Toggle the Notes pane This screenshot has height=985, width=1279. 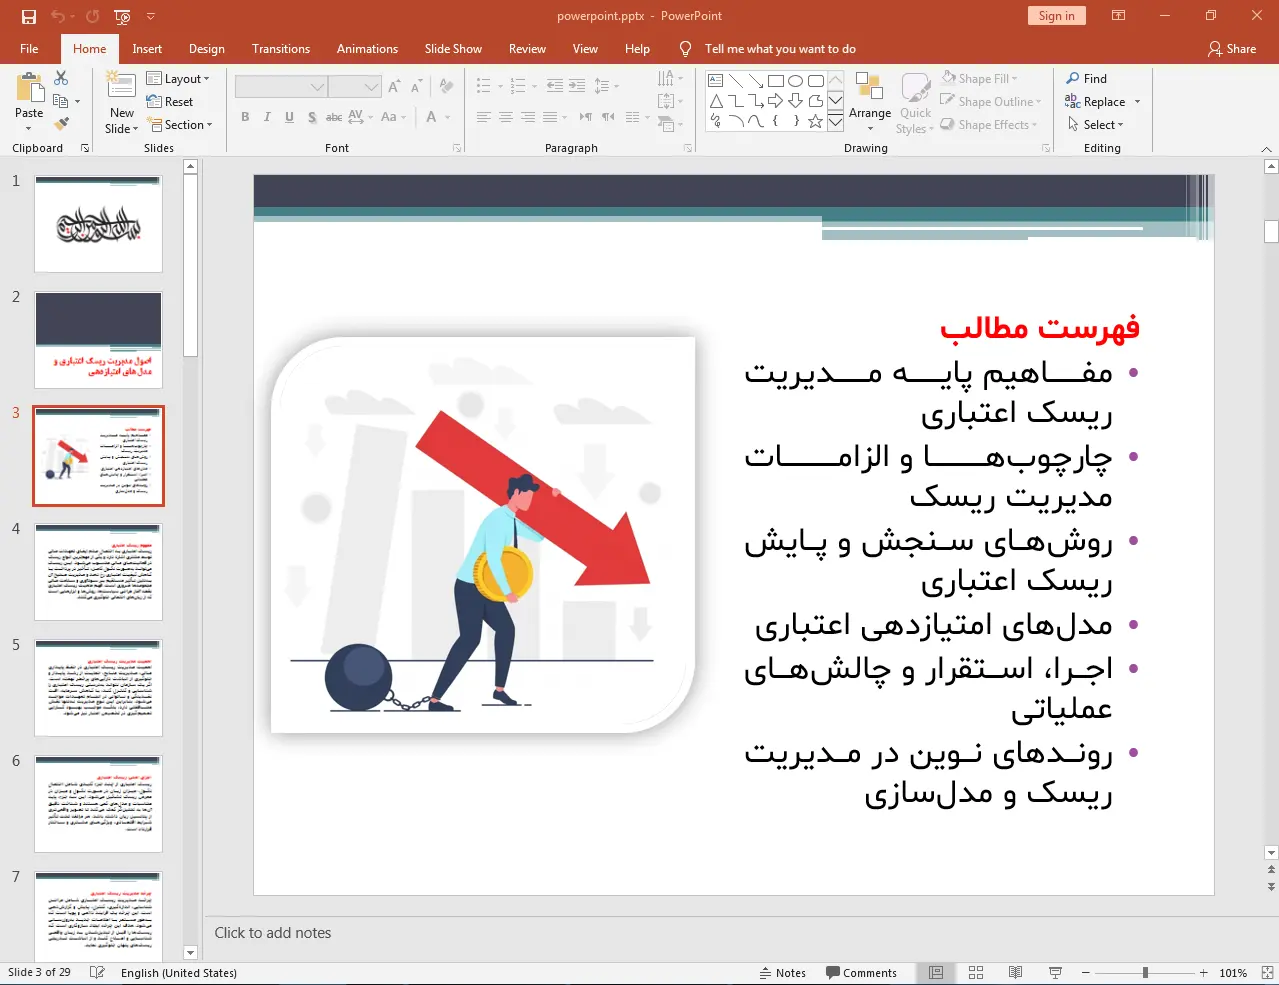pyautogui.click(x=783, y=973)
